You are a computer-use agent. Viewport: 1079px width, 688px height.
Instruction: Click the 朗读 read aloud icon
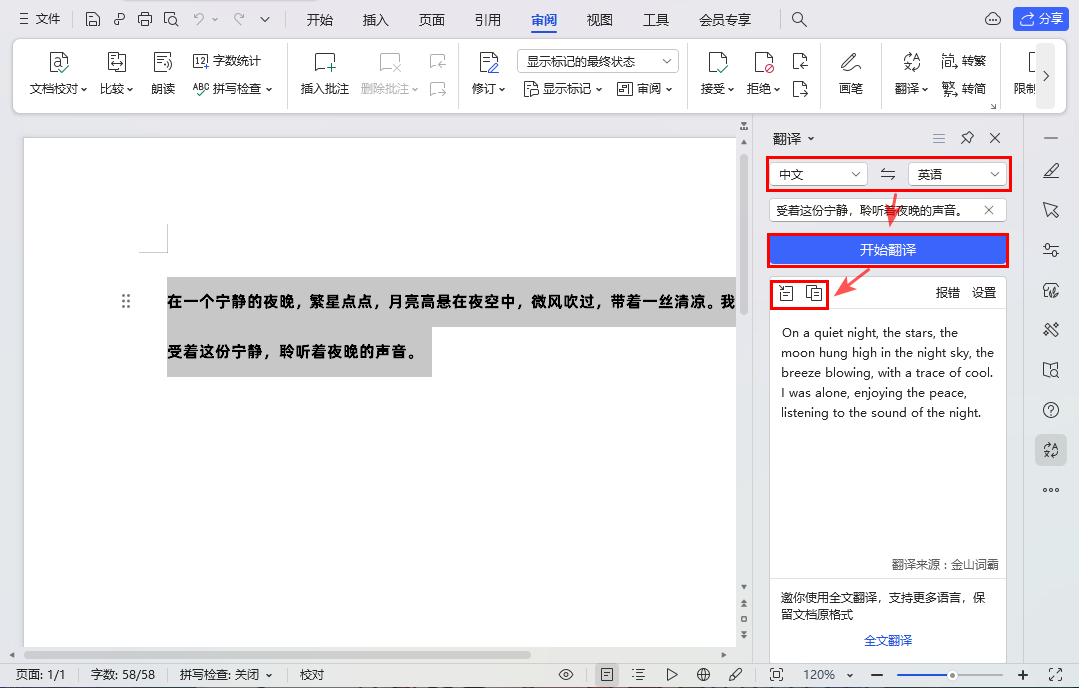pyautogui.click(x=163, y=73)
